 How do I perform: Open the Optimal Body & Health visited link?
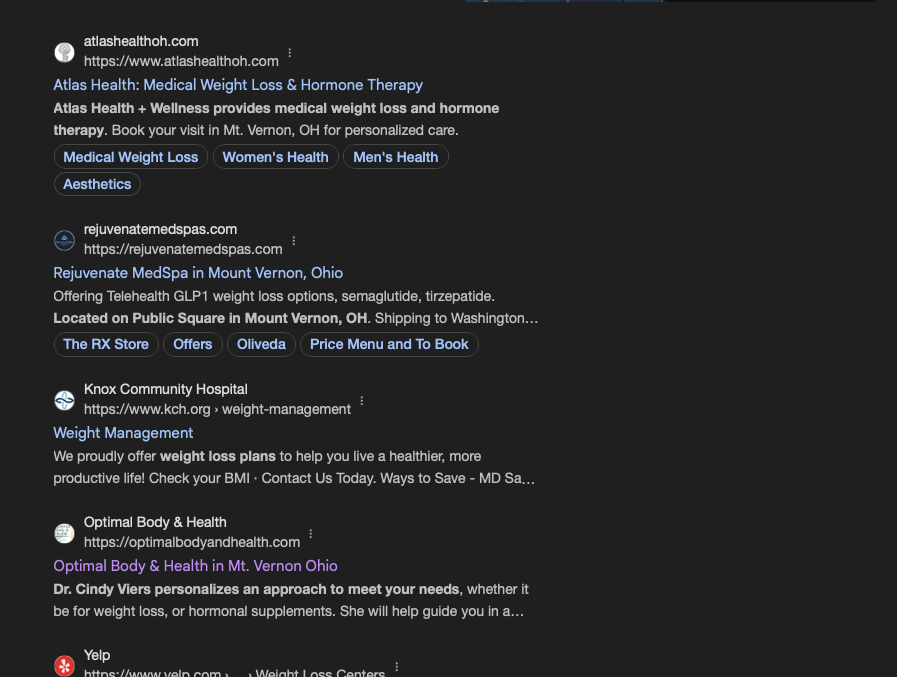coord(195,566)
